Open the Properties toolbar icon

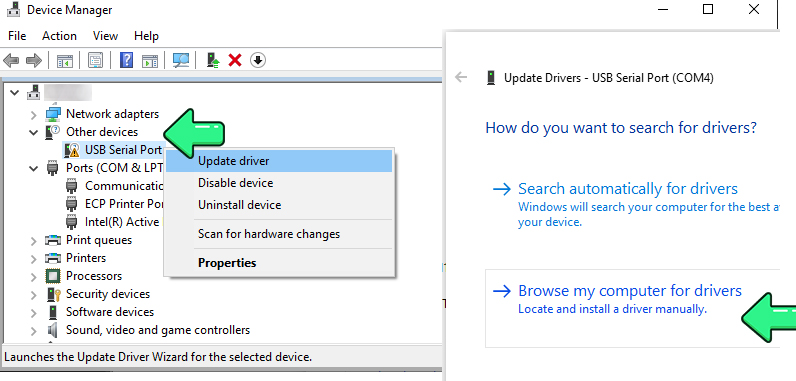(x=95, y=60)
